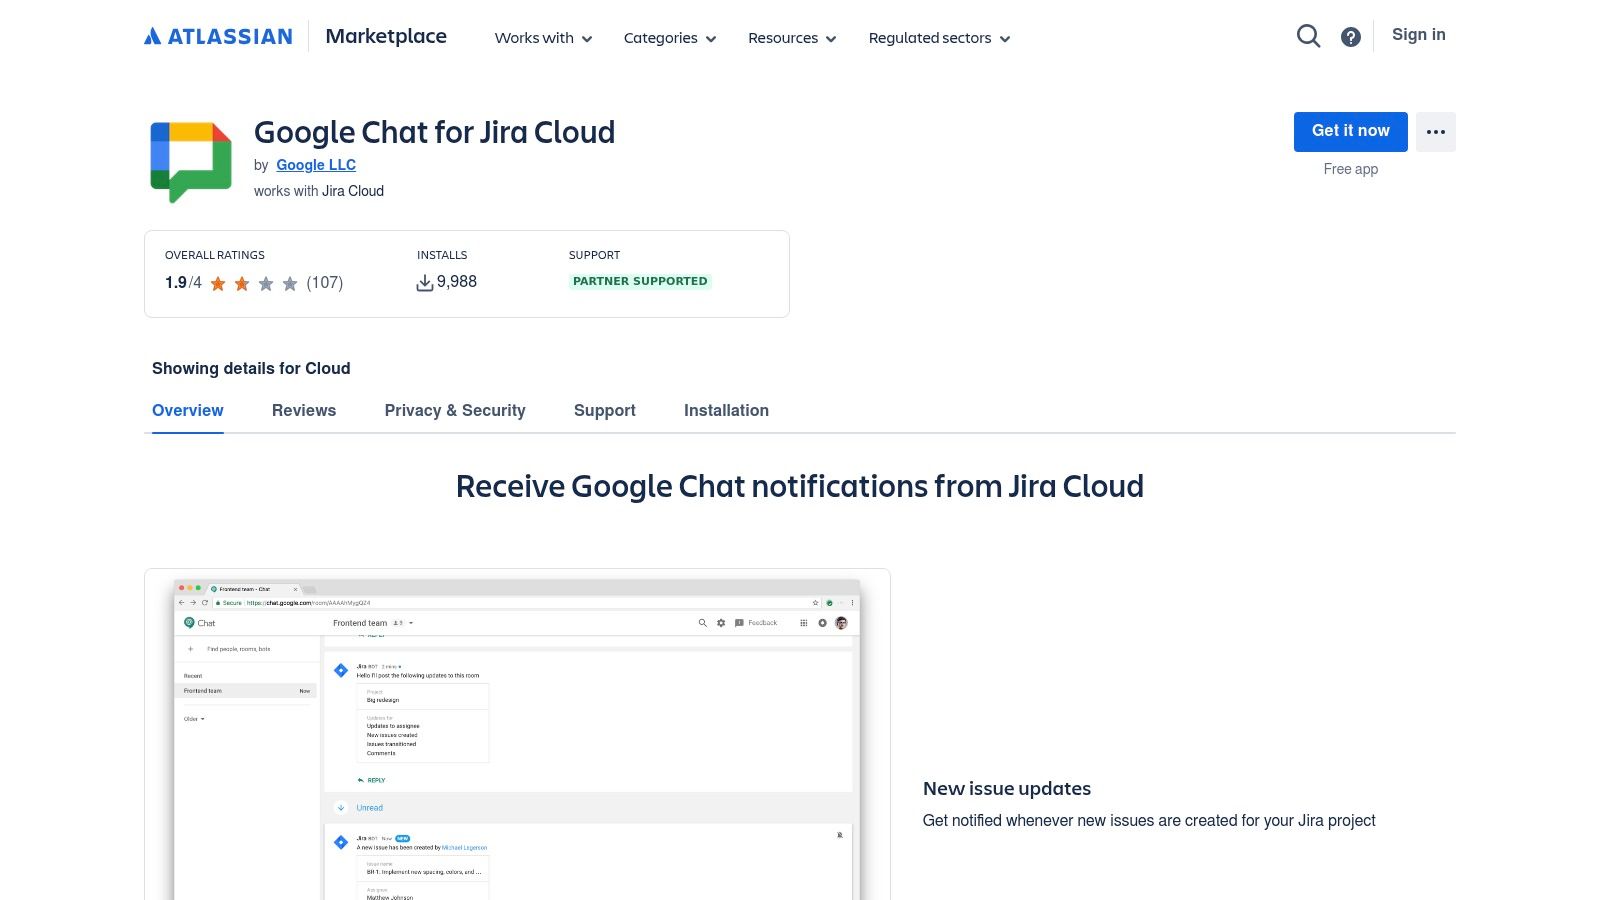Click the Sign in link
This screenshot has height=900, width=1600.
click(1418, 34)
